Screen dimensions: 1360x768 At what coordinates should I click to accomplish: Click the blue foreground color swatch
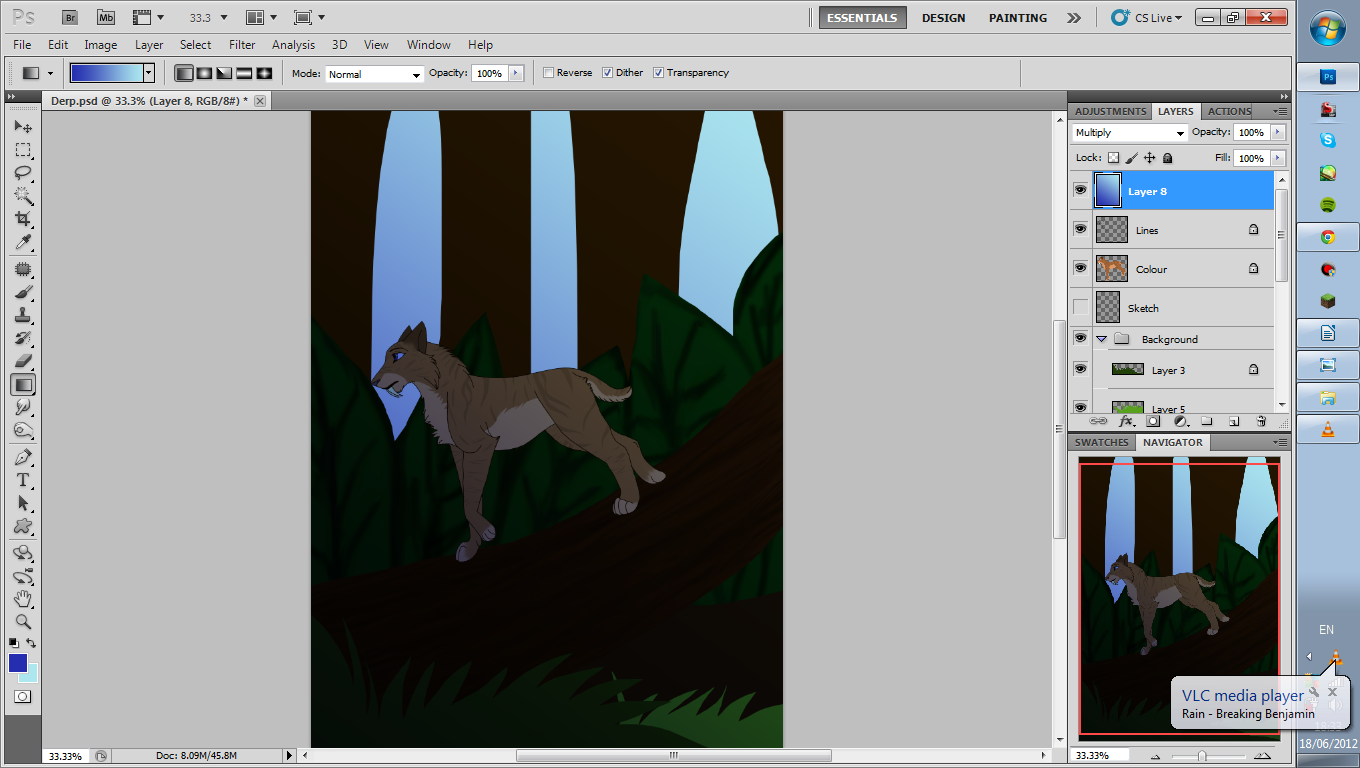pyautogui.click(x=18, y=663)
